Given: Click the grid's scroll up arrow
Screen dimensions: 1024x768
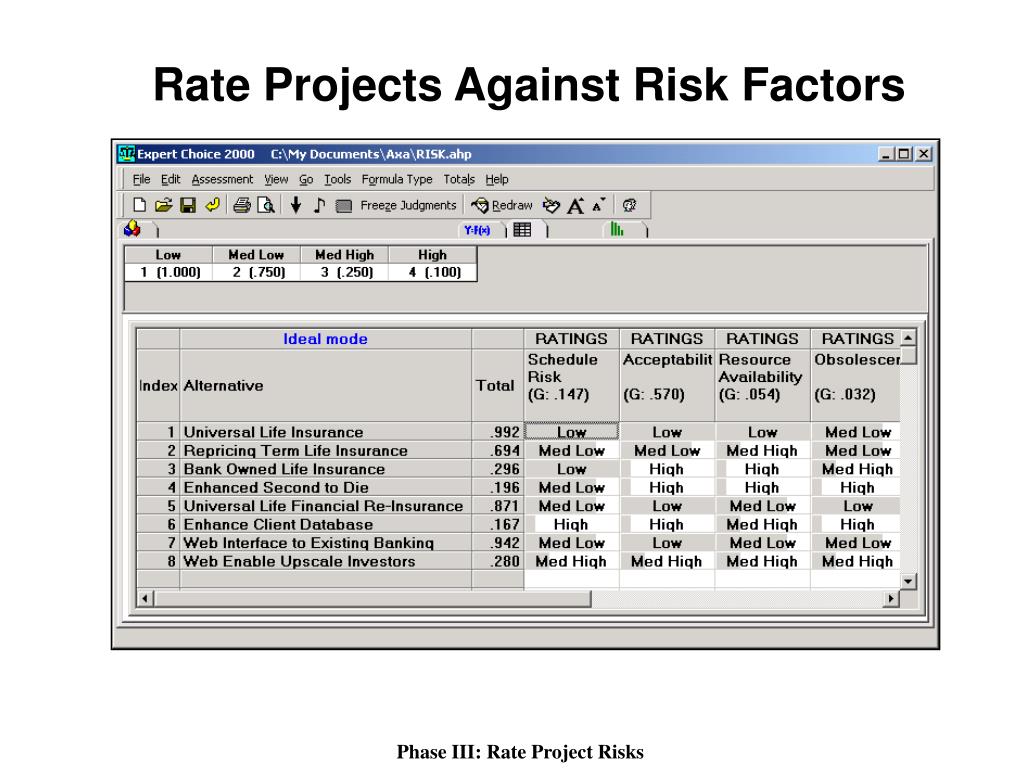Looking at the screenshot, I should [908, 338].
